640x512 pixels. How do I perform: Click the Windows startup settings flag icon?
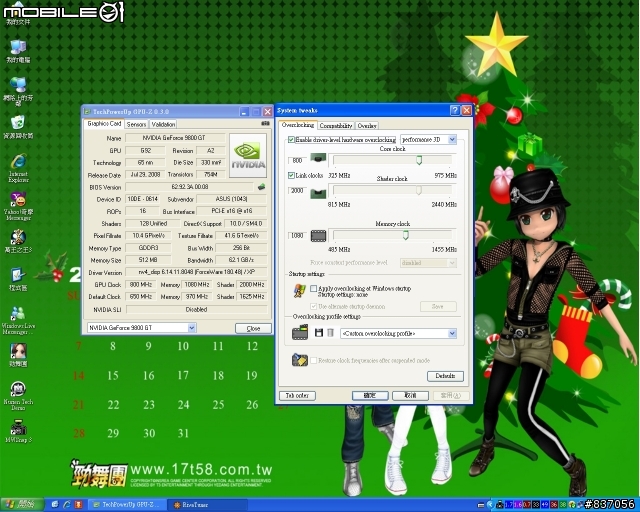(300, 290)
